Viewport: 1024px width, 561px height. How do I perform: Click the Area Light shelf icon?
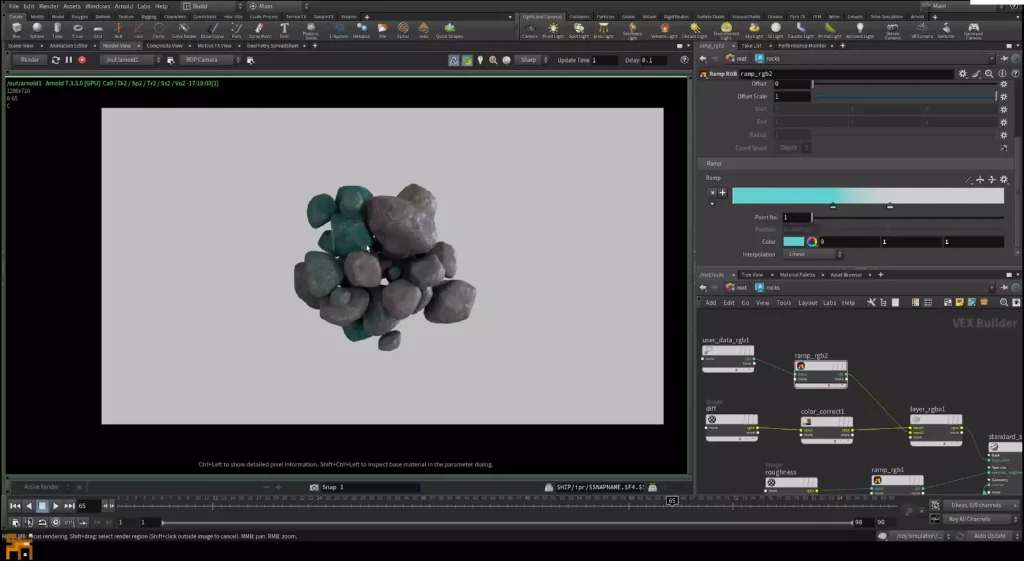click(x=603, y=29)
